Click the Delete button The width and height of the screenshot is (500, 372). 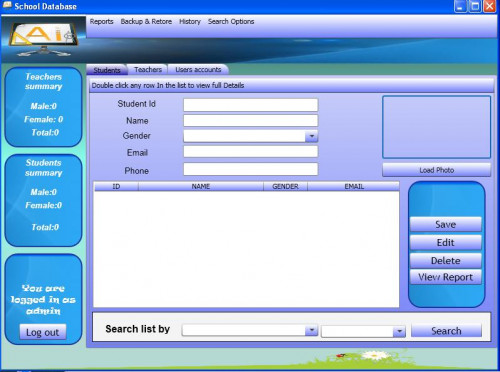click(445, 261)
